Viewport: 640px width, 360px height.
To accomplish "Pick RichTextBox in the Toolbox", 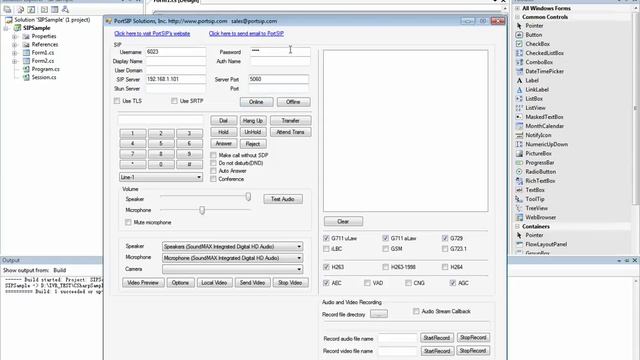I will (540, 181).
